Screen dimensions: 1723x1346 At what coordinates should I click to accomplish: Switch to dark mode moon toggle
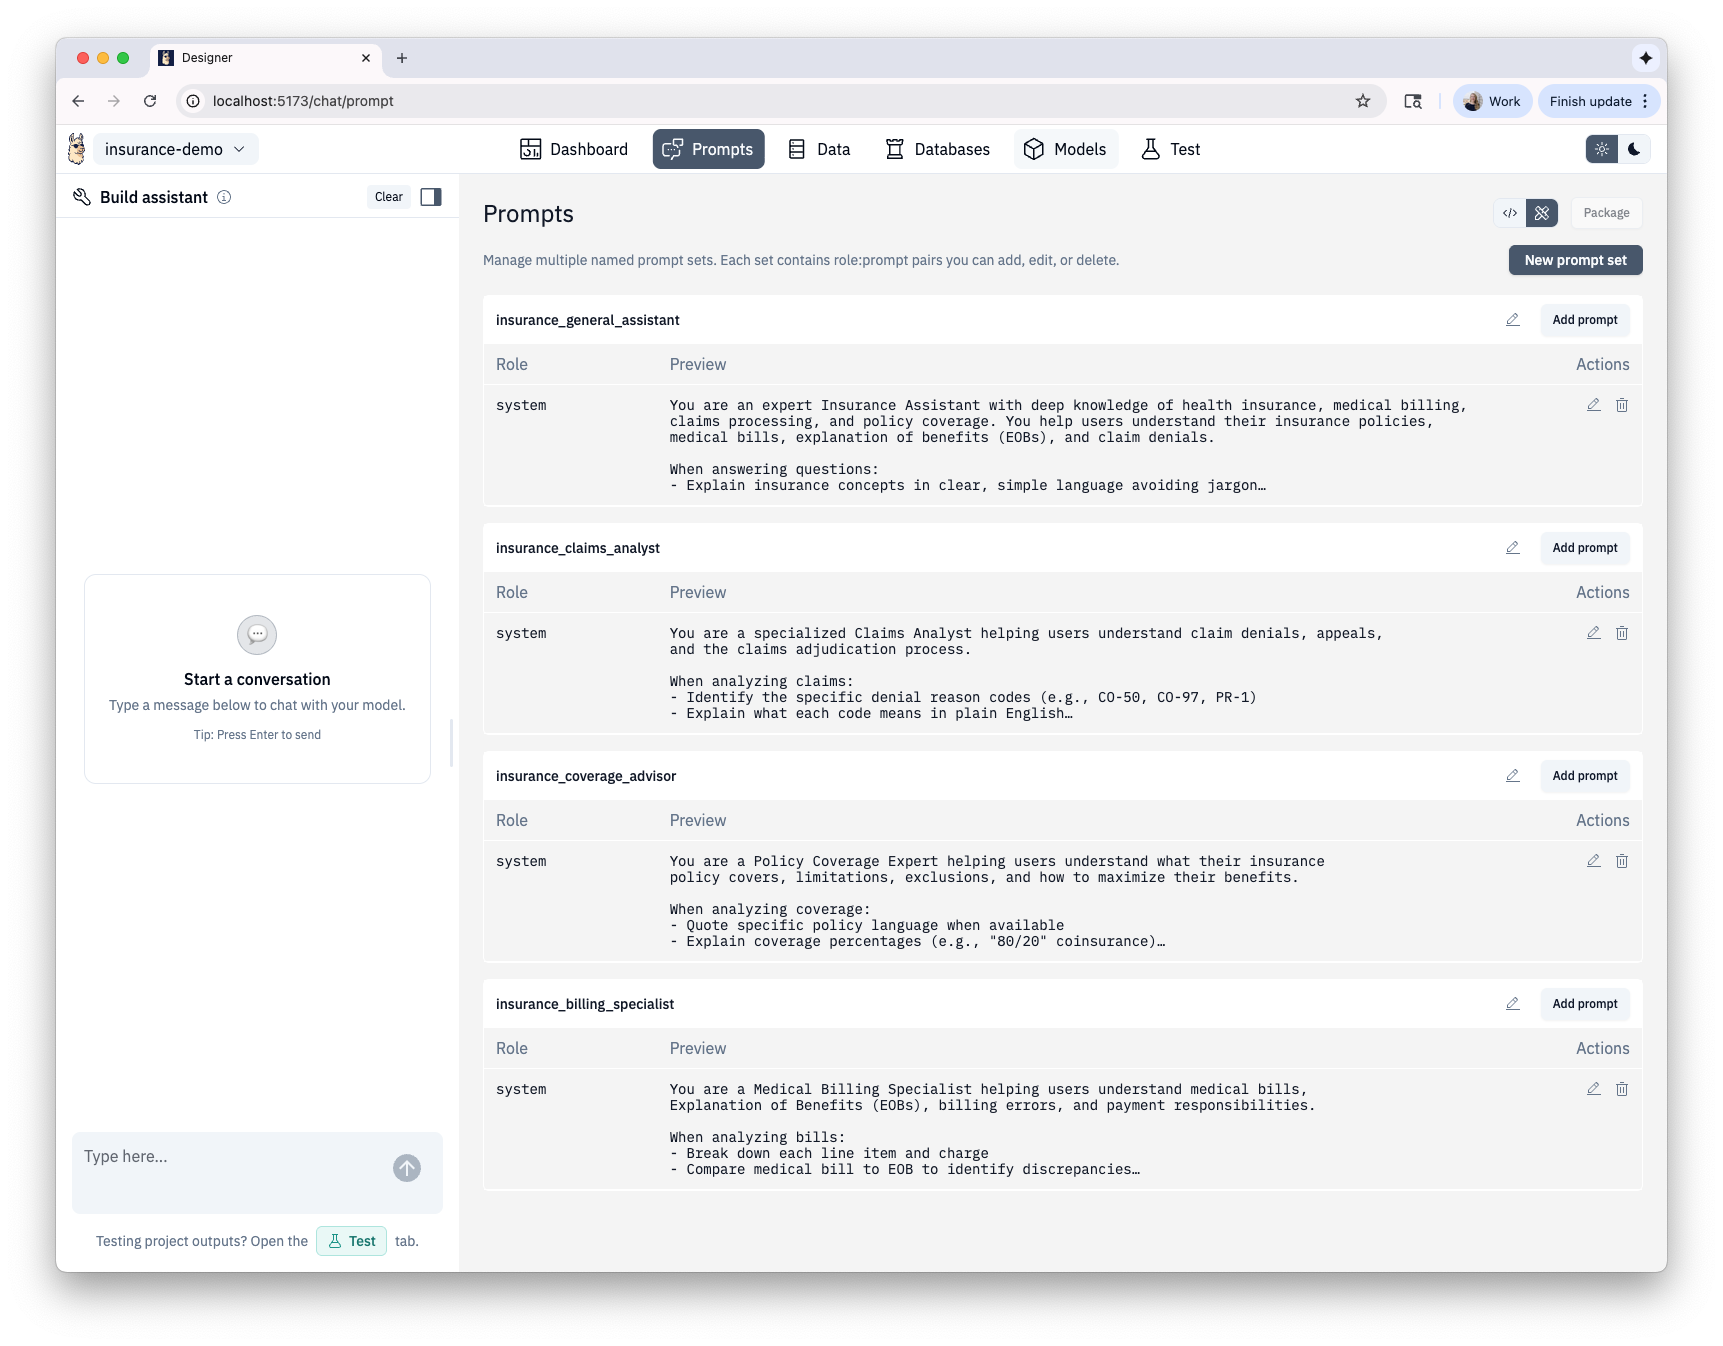(1634, 149)
